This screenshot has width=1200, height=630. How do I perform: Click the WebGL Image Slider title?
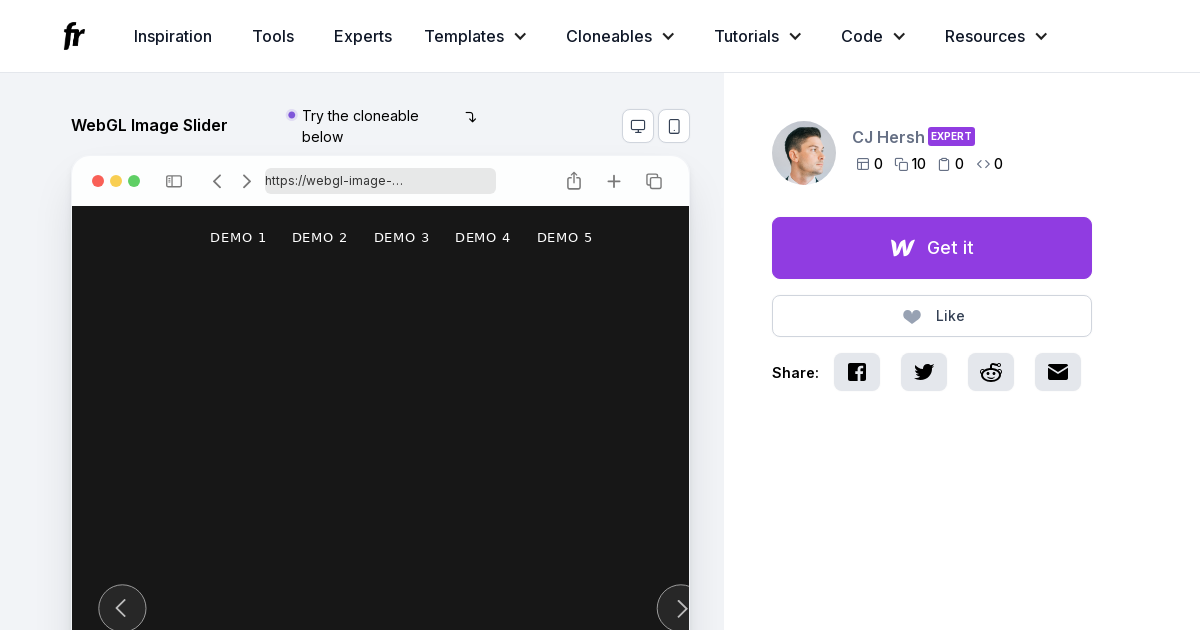149,125
